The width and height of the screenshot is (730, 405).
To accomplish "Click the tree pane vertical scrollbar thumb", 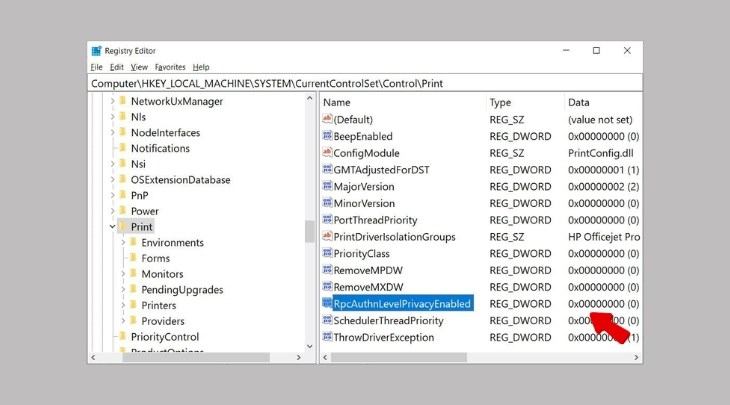I will pyautogui.click(x=309, y=231).
